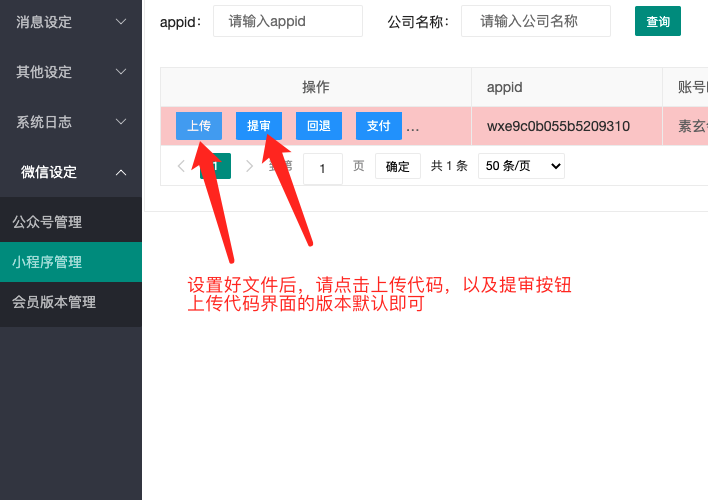The image size is (708, 500).
Task: Collapse the 微信设定 sidebar section
Action: pos(70,172)
